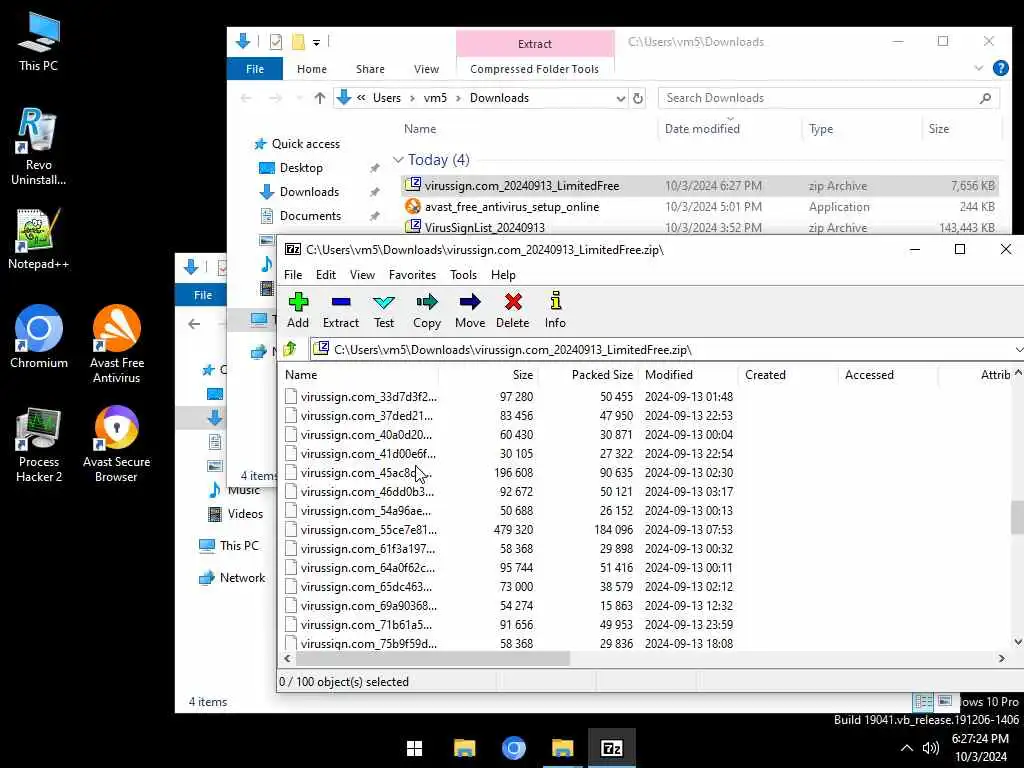
Task: Open the Home ribbon tab in Downloads Explorer
Action: [312, 69]
